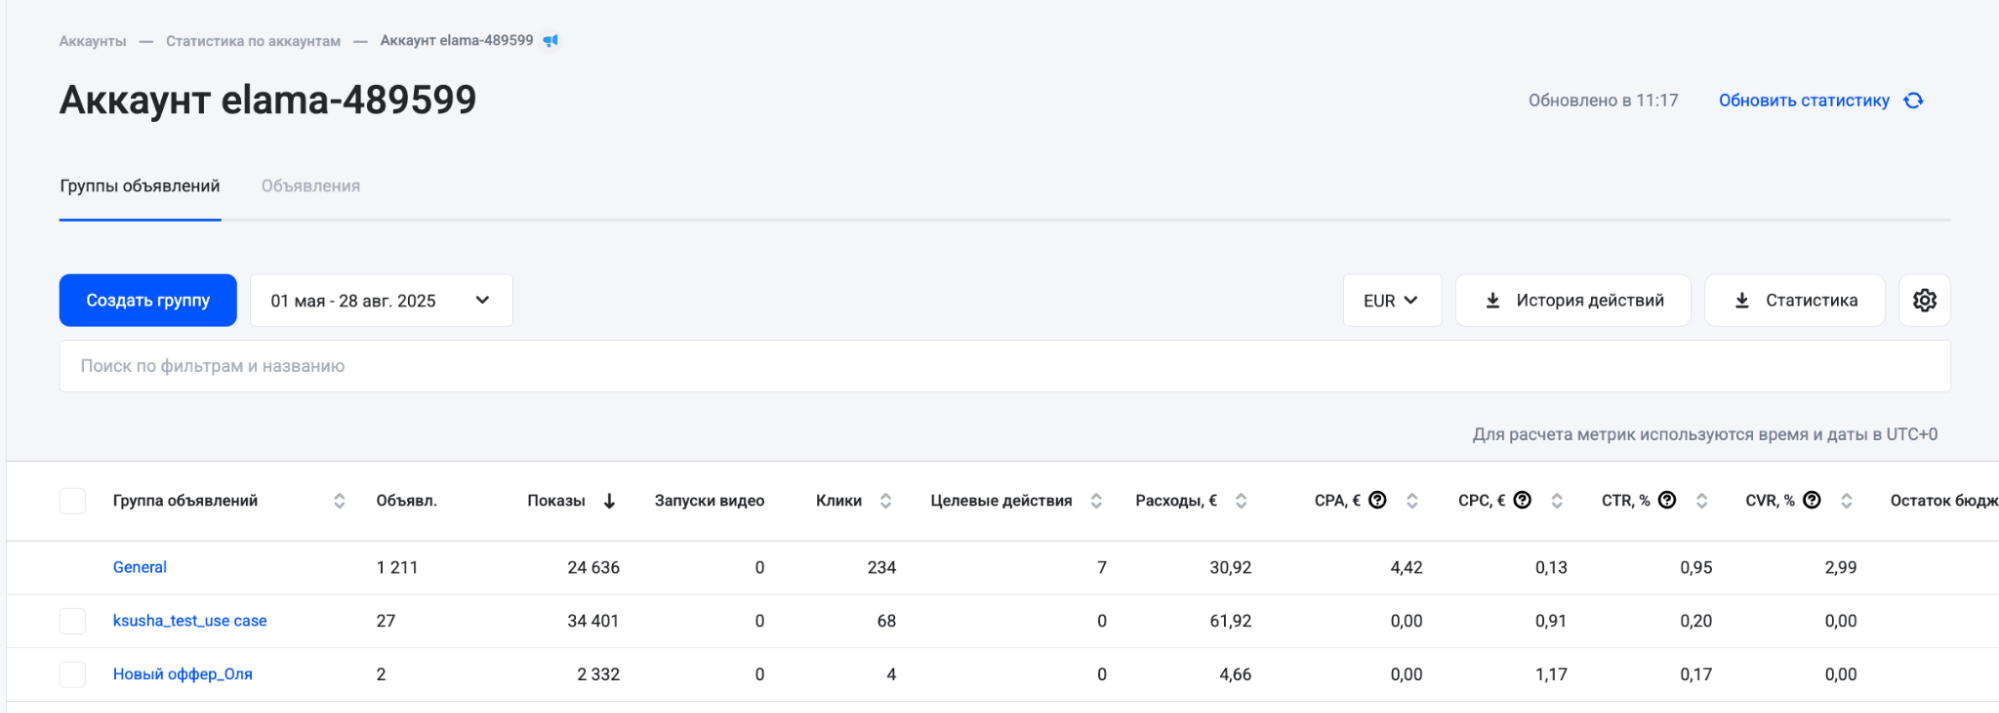Click the CPC help question mark icon
The width and height of the screenshot is (1999, 713).
click(x=1522, y=500)
